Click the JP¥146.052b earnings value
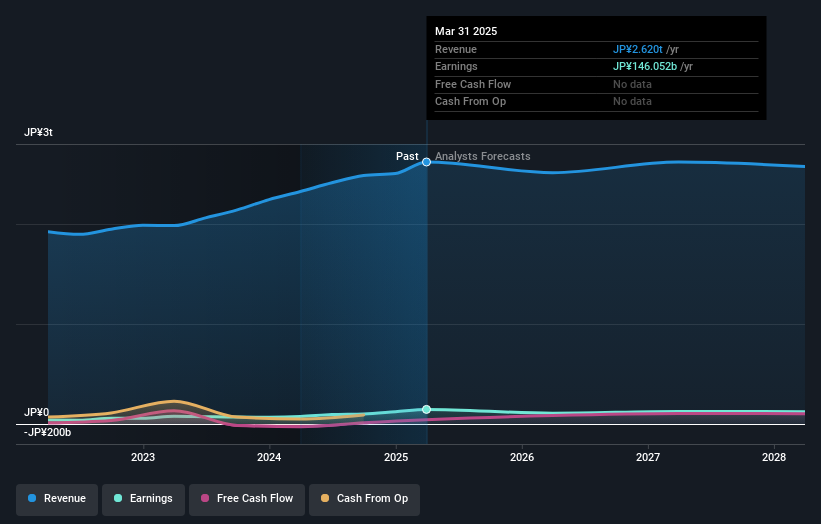The image size is (821, 524). 645,66
